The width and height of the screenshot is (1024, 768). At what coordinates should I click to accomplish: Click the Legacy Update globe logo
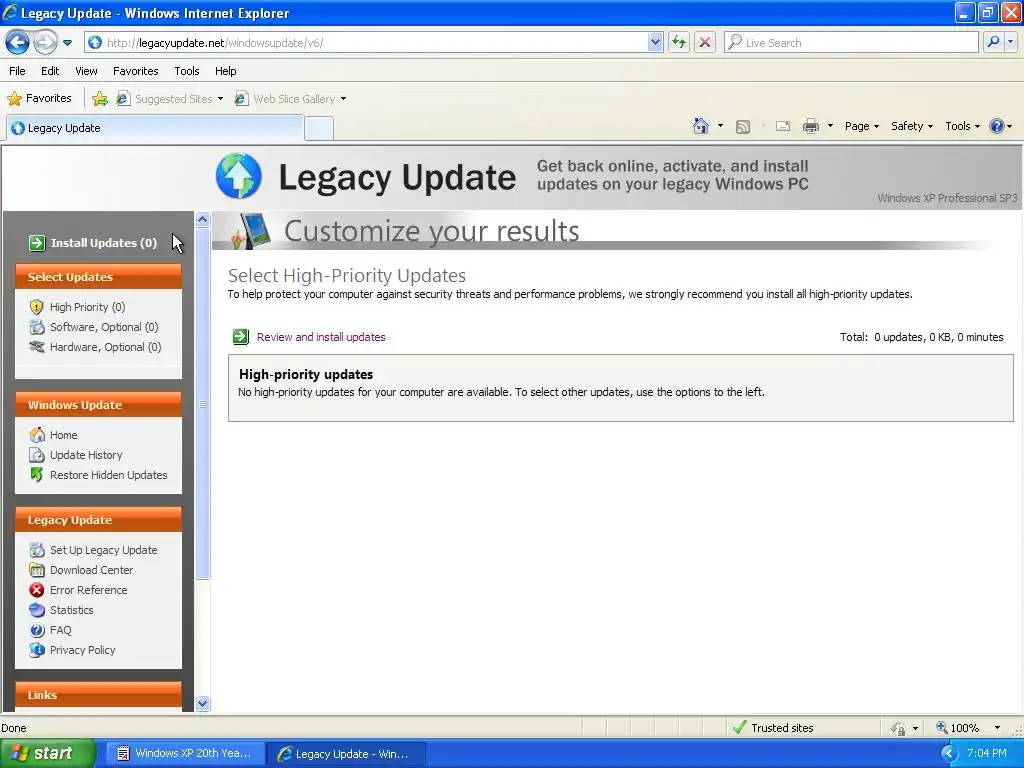pos(239,176)
